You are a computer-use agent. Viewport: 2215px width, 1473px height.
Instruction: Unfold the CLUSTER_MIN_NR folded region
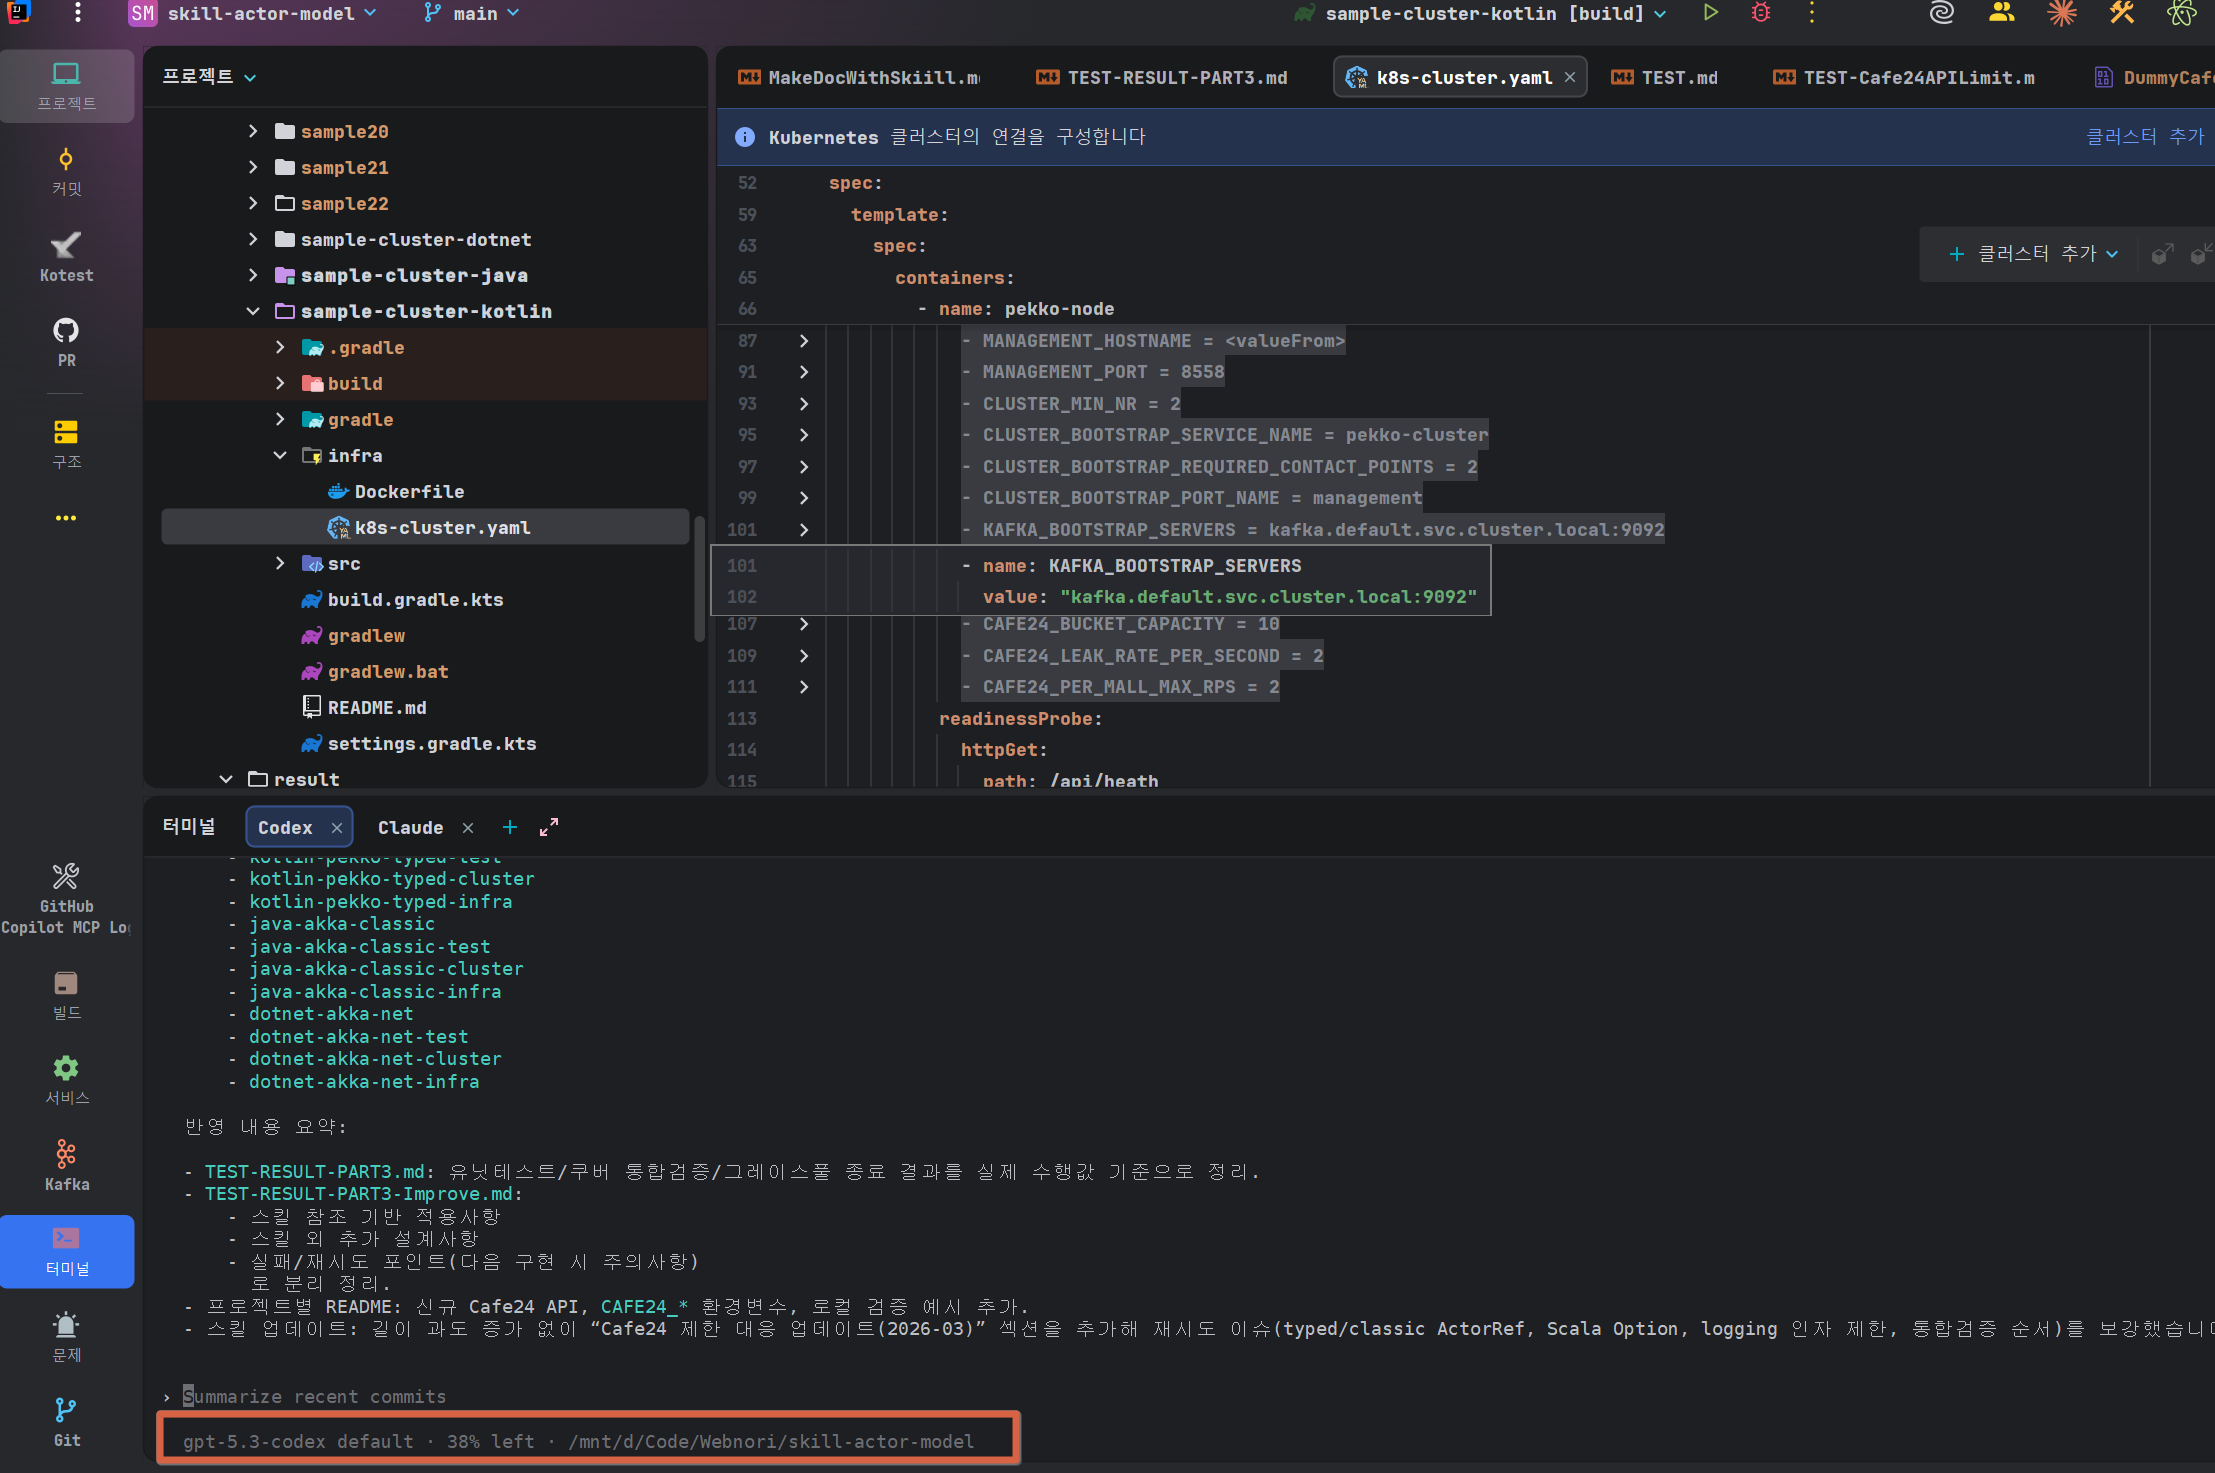tap(804, 404)
